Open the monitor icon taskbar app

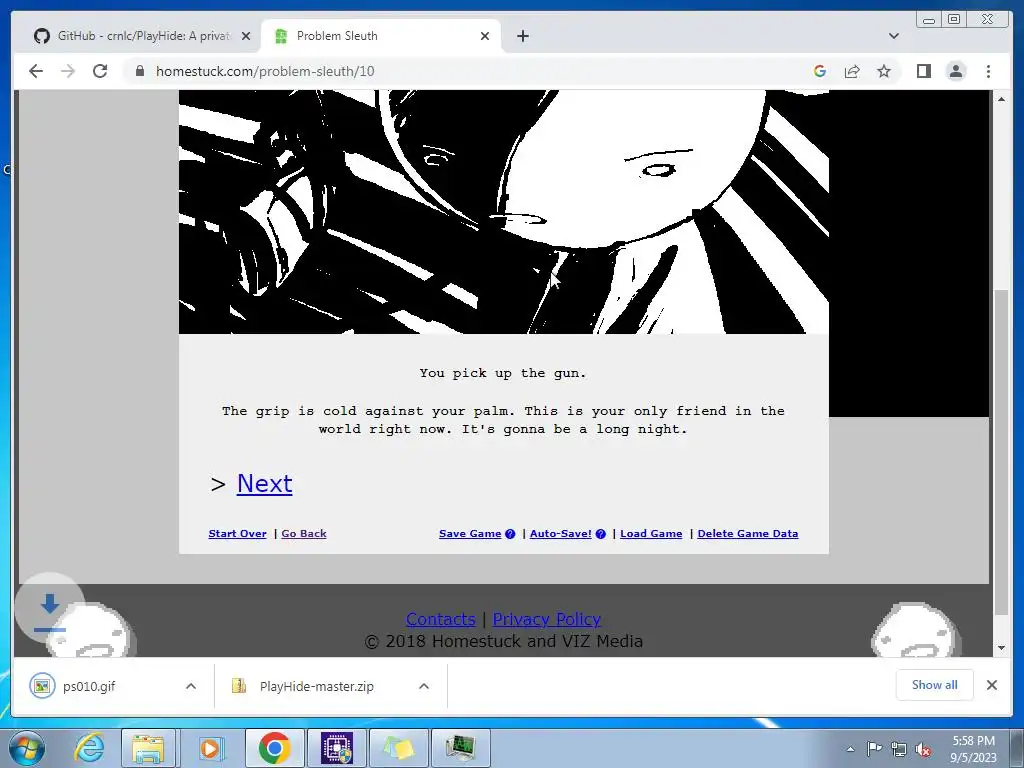coord(461,748)
